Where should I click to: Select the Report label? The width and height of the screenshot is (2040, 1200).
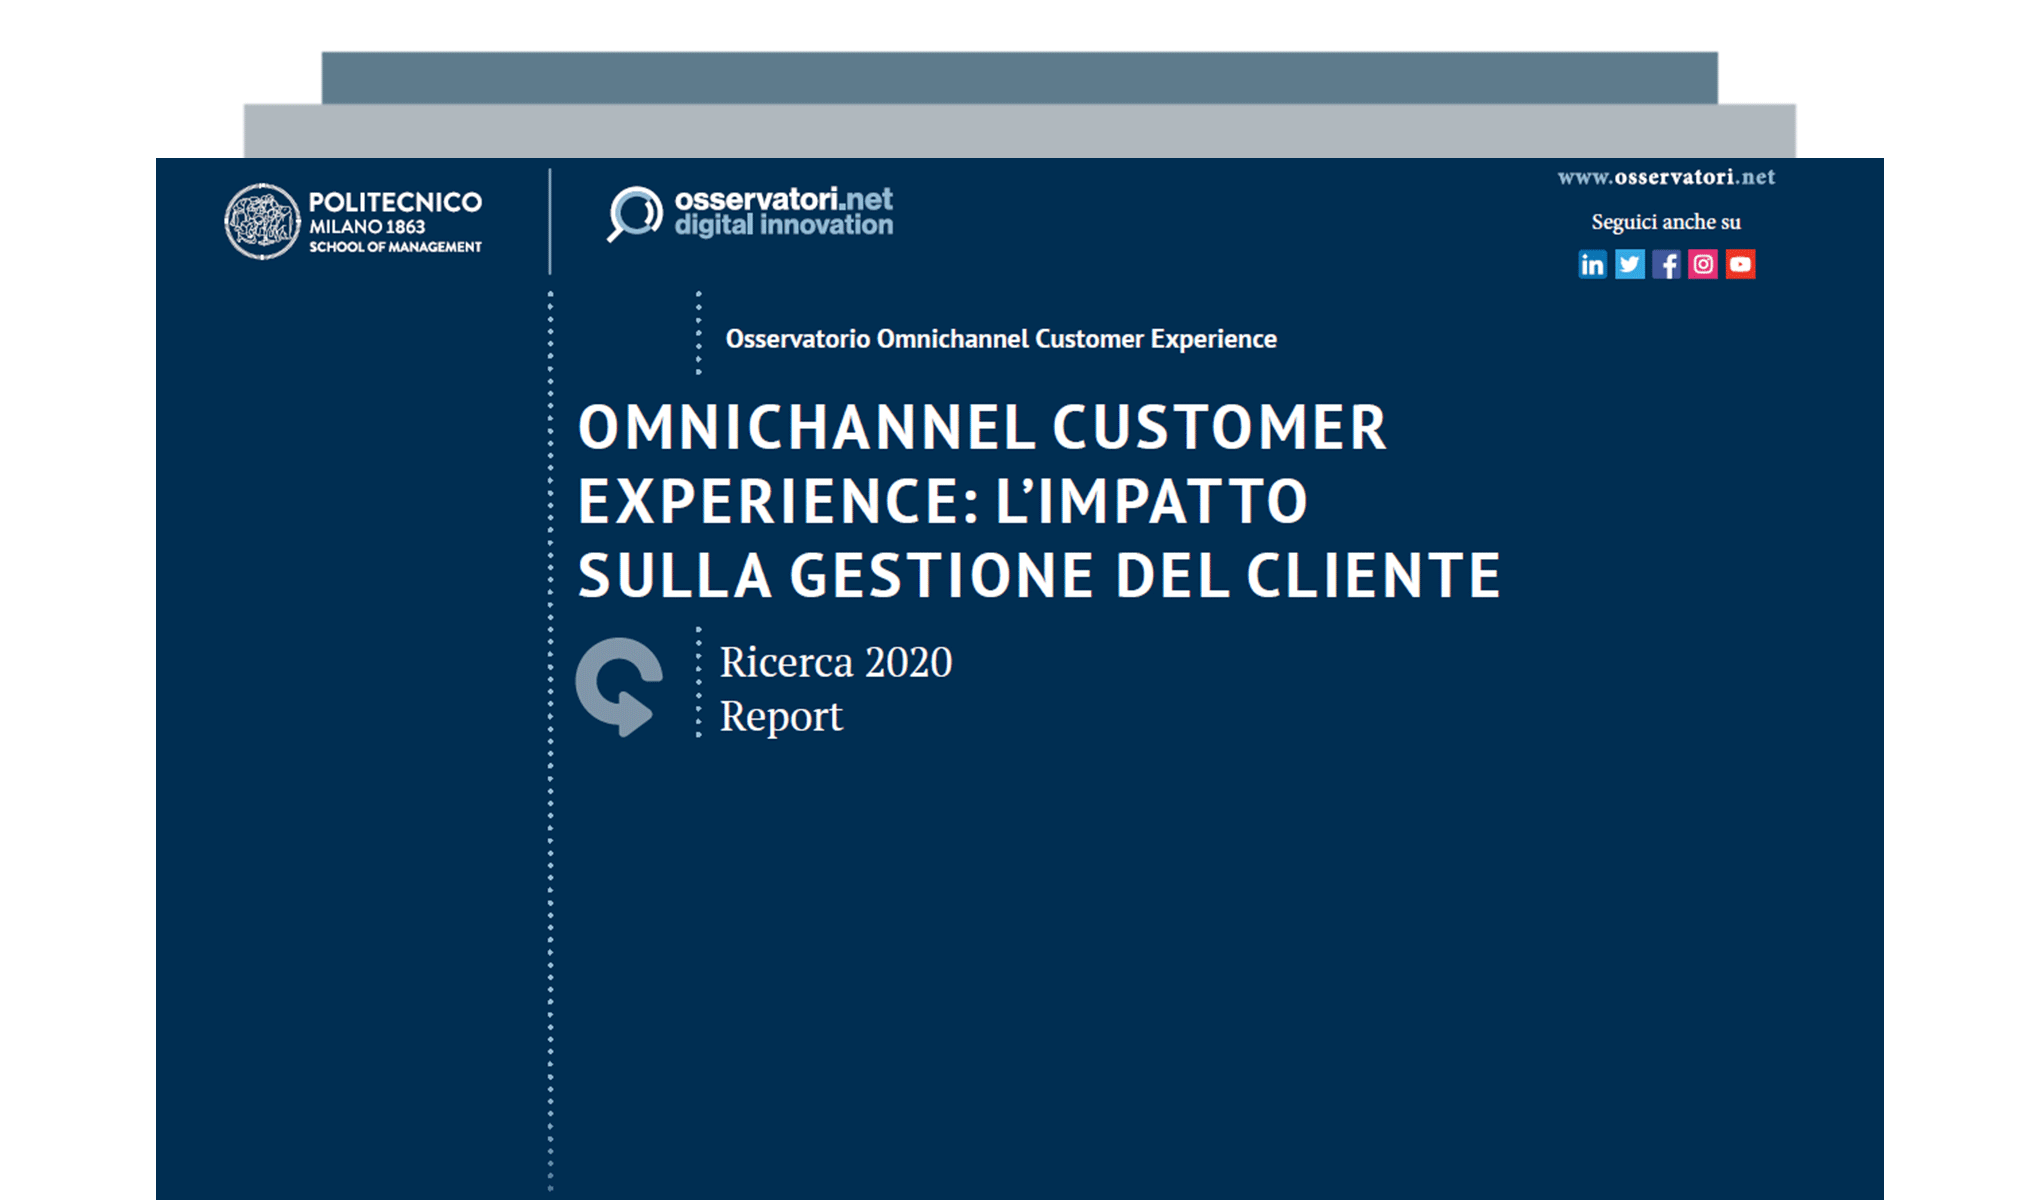pos(781,715)
